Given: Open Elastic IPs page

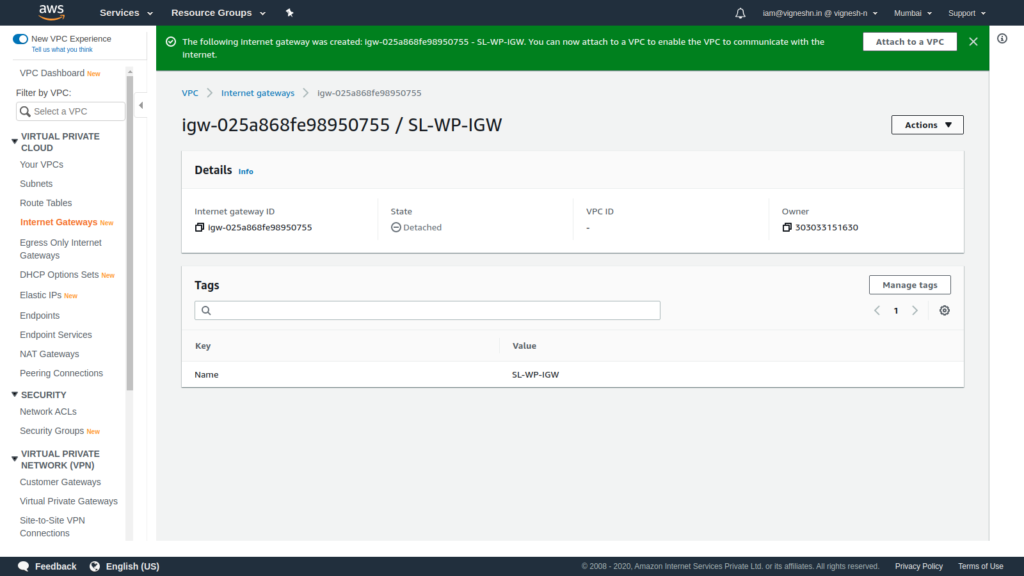Looking at the screenshot, I should pos(40,295).
